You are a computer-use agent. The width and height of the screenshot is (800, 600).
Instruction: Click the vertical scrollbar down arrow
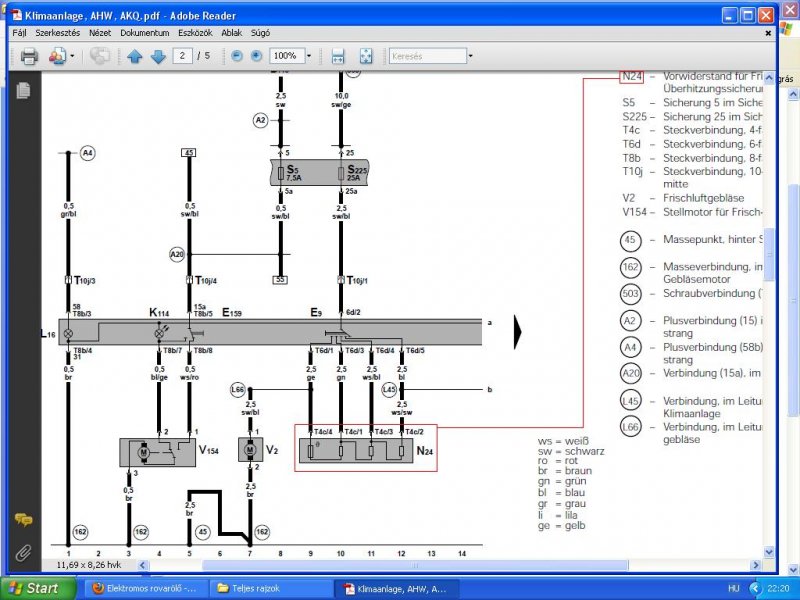[x=769, y=552]
